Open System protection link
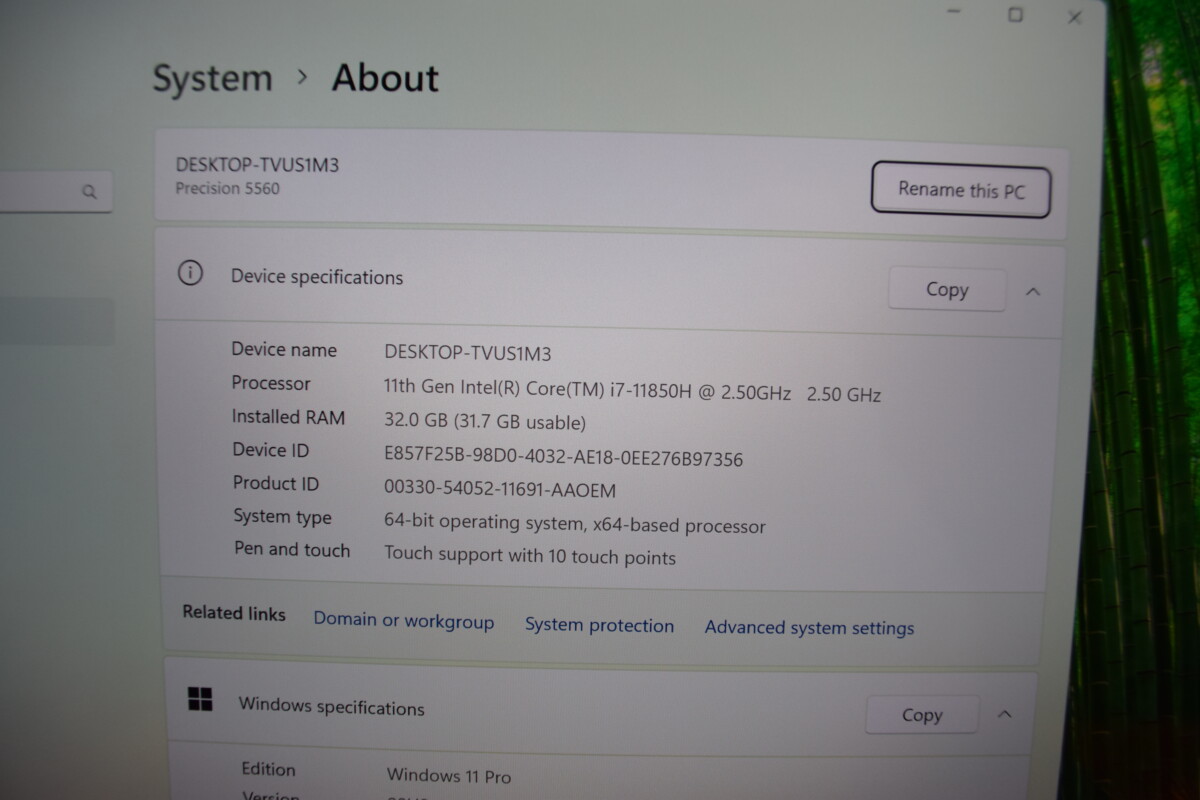This screenshot has height=800, width=1200. 599,625
